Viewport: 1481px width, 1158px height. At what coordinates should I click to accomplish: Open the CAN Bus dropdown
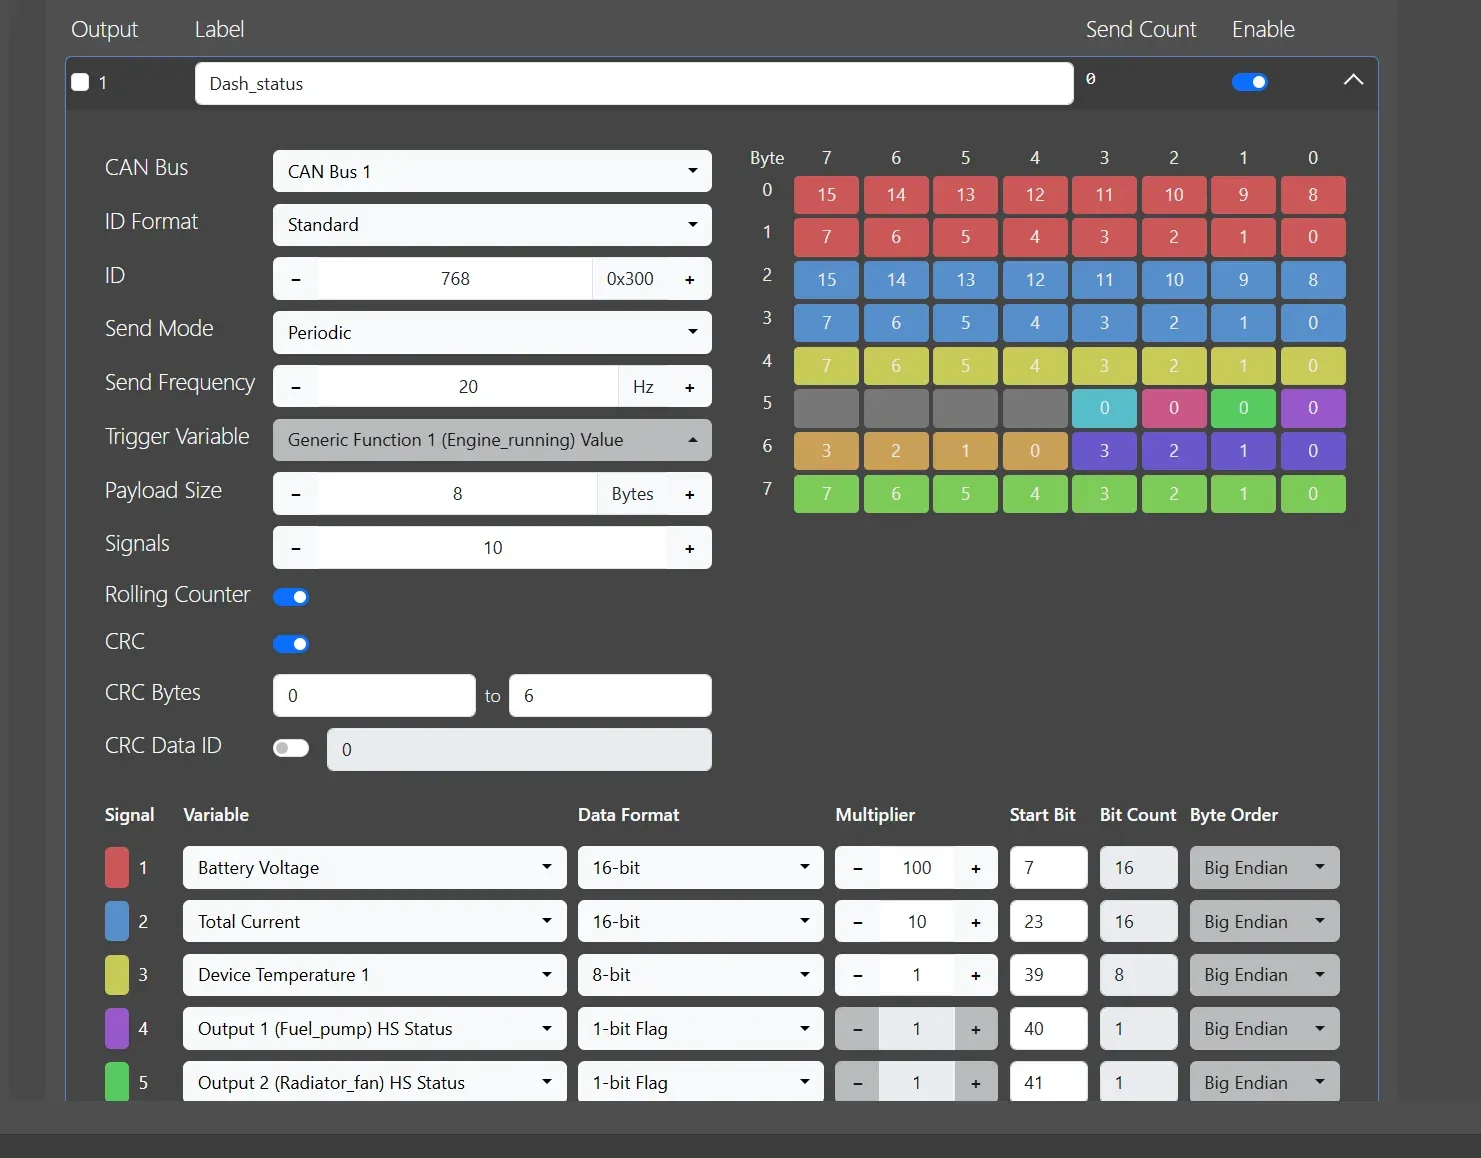tap(492, 171)
